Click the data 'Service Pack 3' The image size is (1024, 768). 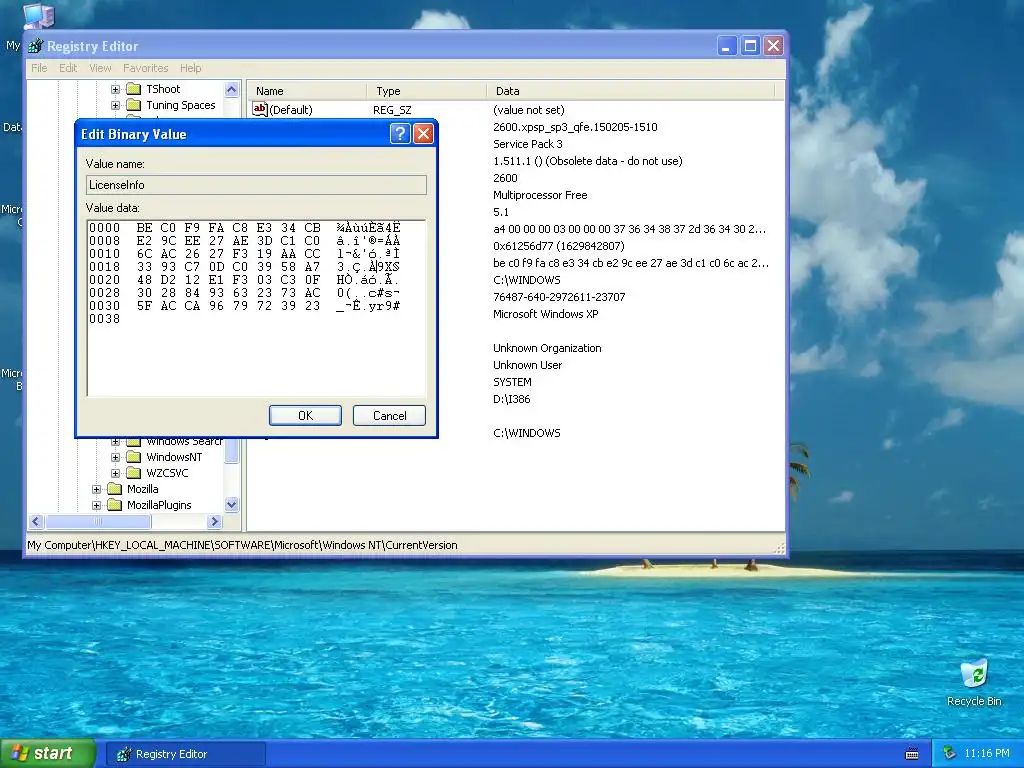[x=528, y=144]
